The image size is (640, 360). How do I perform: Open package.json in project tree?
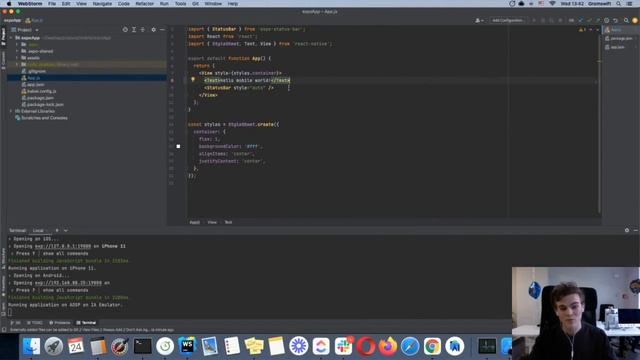[38, 98]
